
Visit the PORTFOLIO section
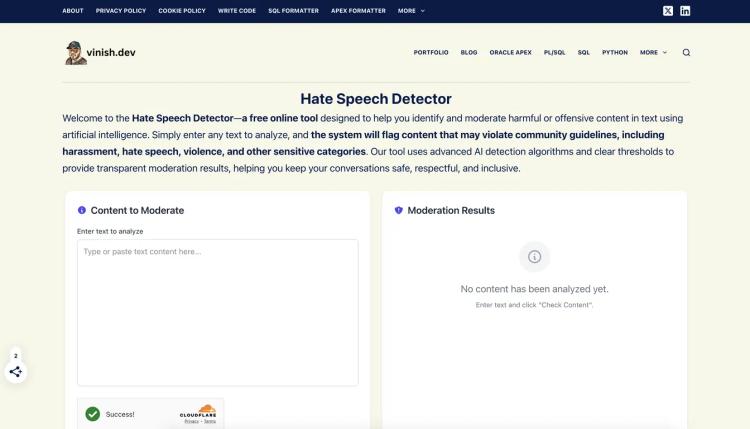431,53
